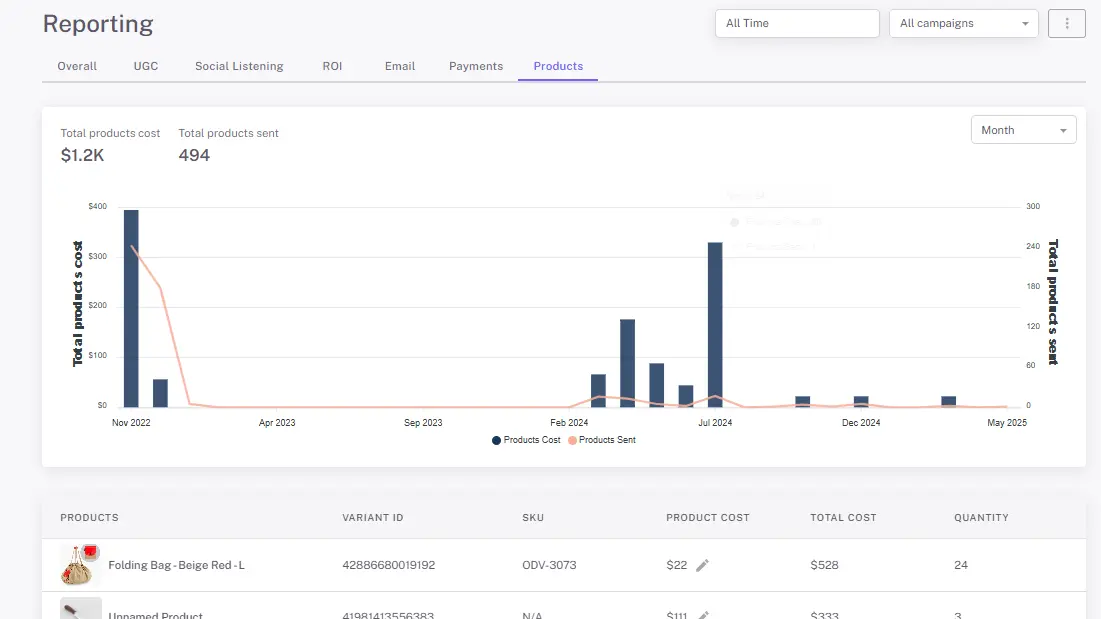Toggle Products Sent legend series
The width and height of the screenshot is (1101, 619).
(x=602, y=440)
